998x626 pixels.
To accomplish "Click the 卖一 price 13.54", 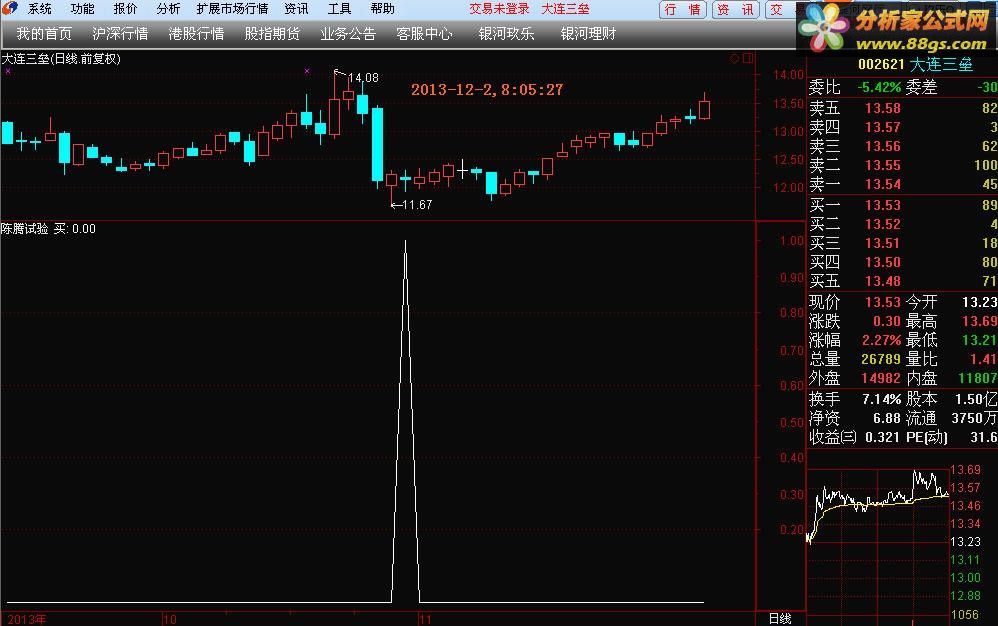I will [x=882, y=184].
